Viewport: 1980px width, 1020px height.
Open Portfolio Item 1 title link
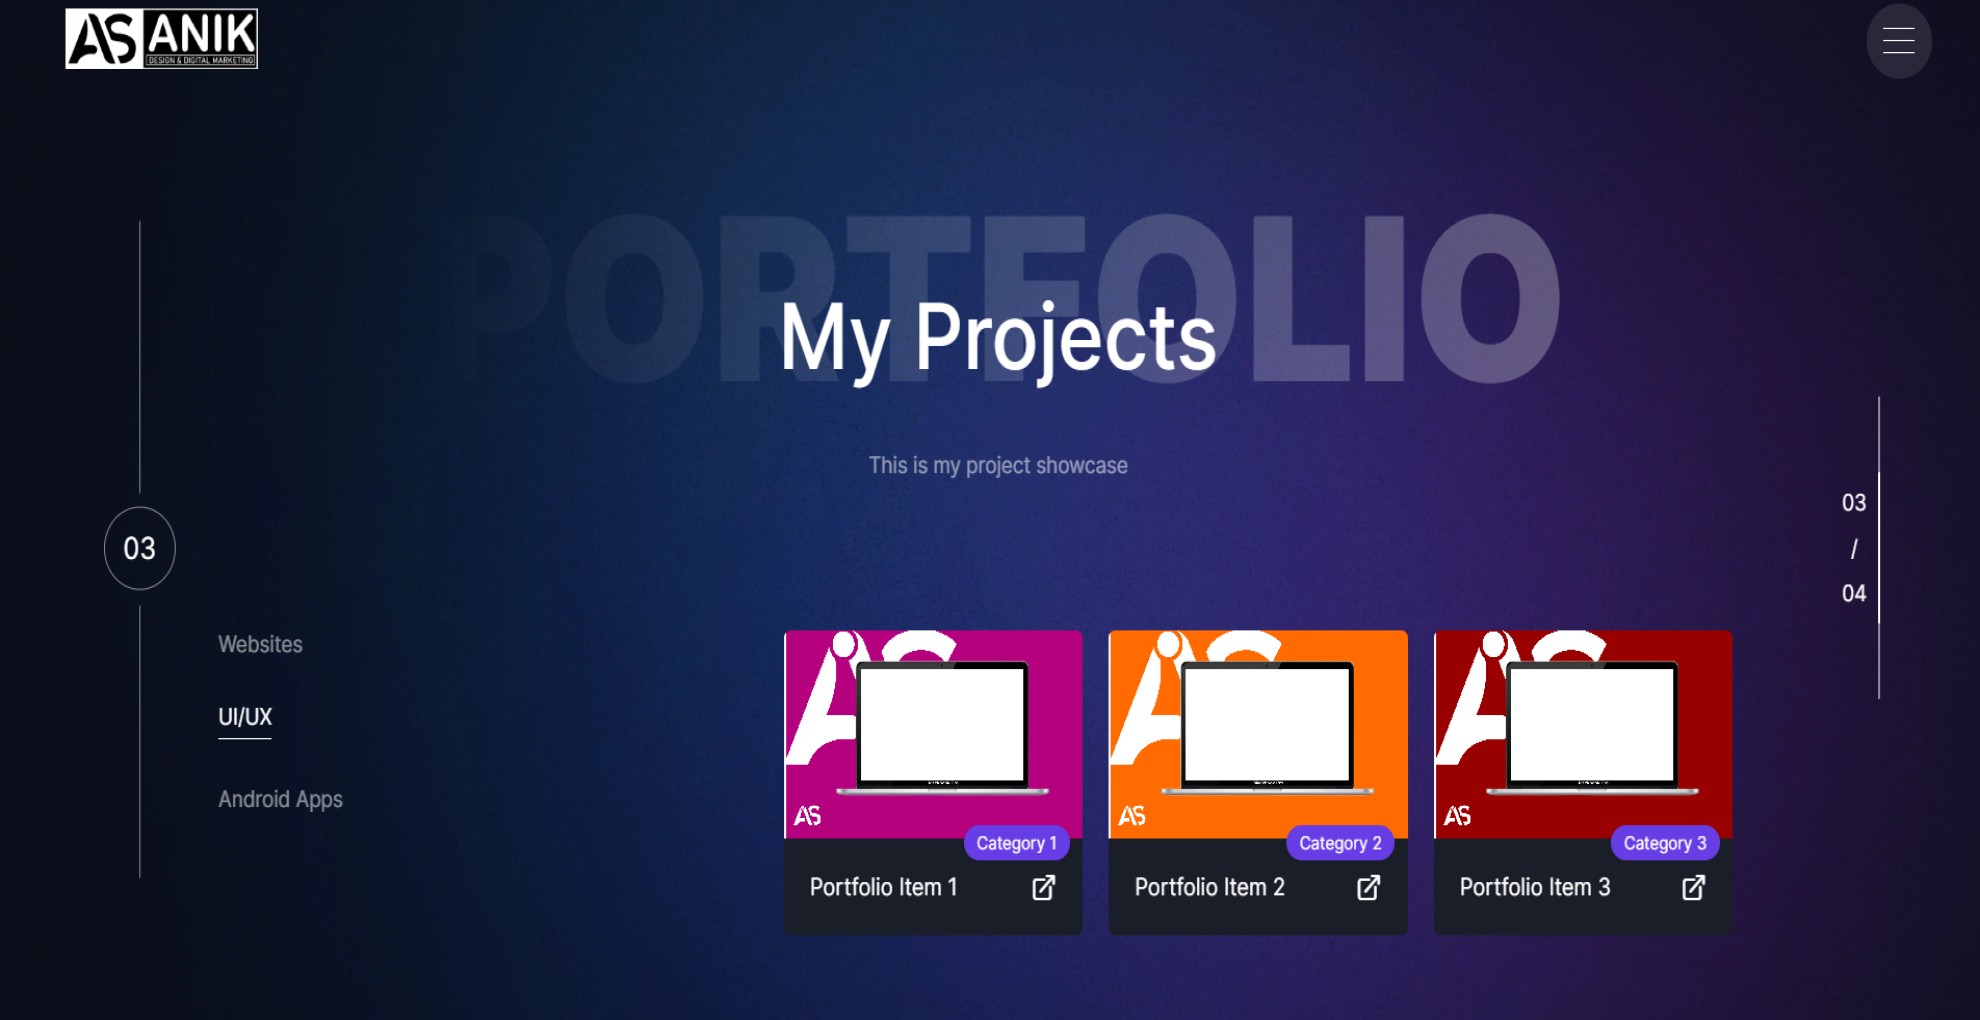884,887
